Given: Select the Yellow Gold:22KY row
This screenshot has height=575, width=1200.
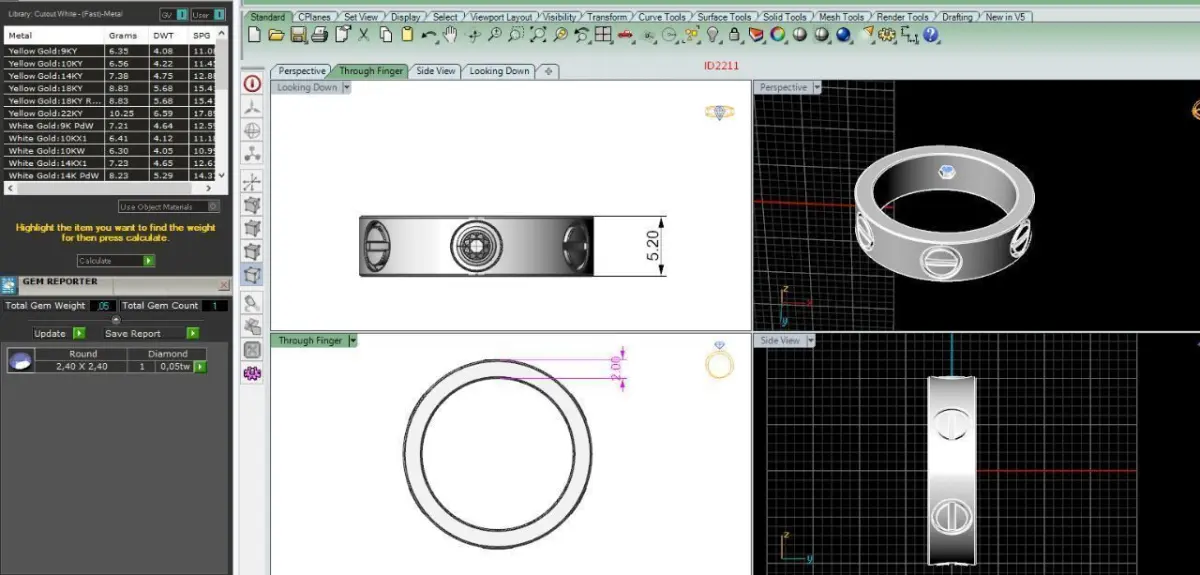Looking at the screenshot, I should click(x=110, y=113).
